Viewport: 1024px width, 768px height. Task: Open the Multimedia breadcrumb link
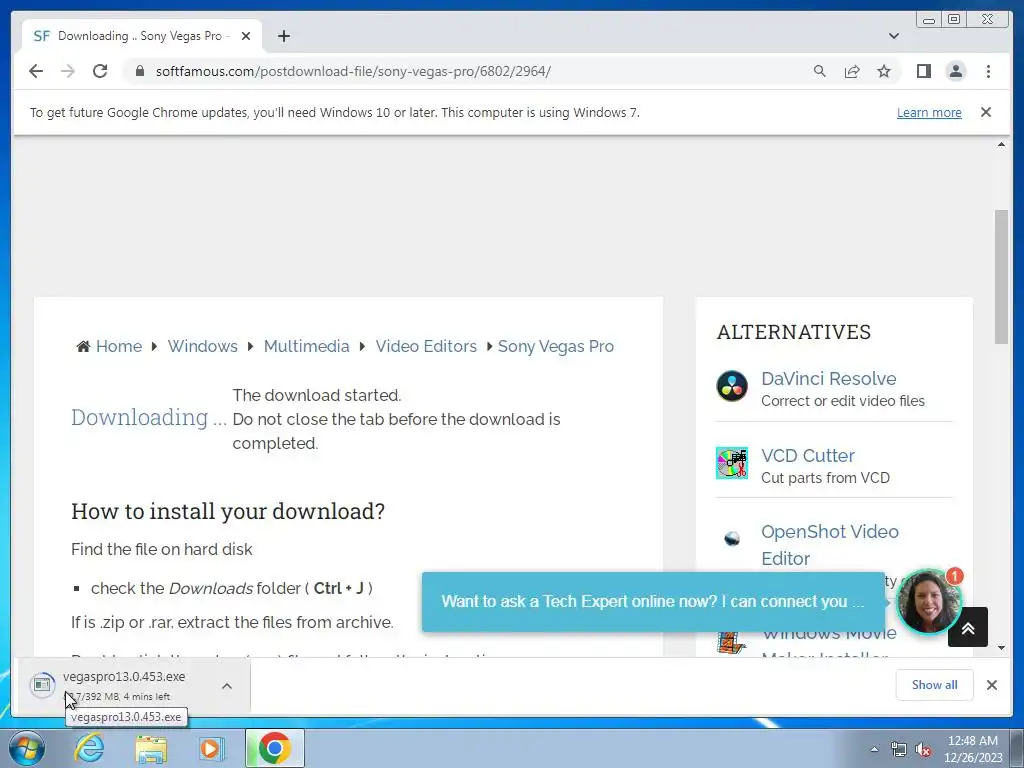tap(306, 346)
